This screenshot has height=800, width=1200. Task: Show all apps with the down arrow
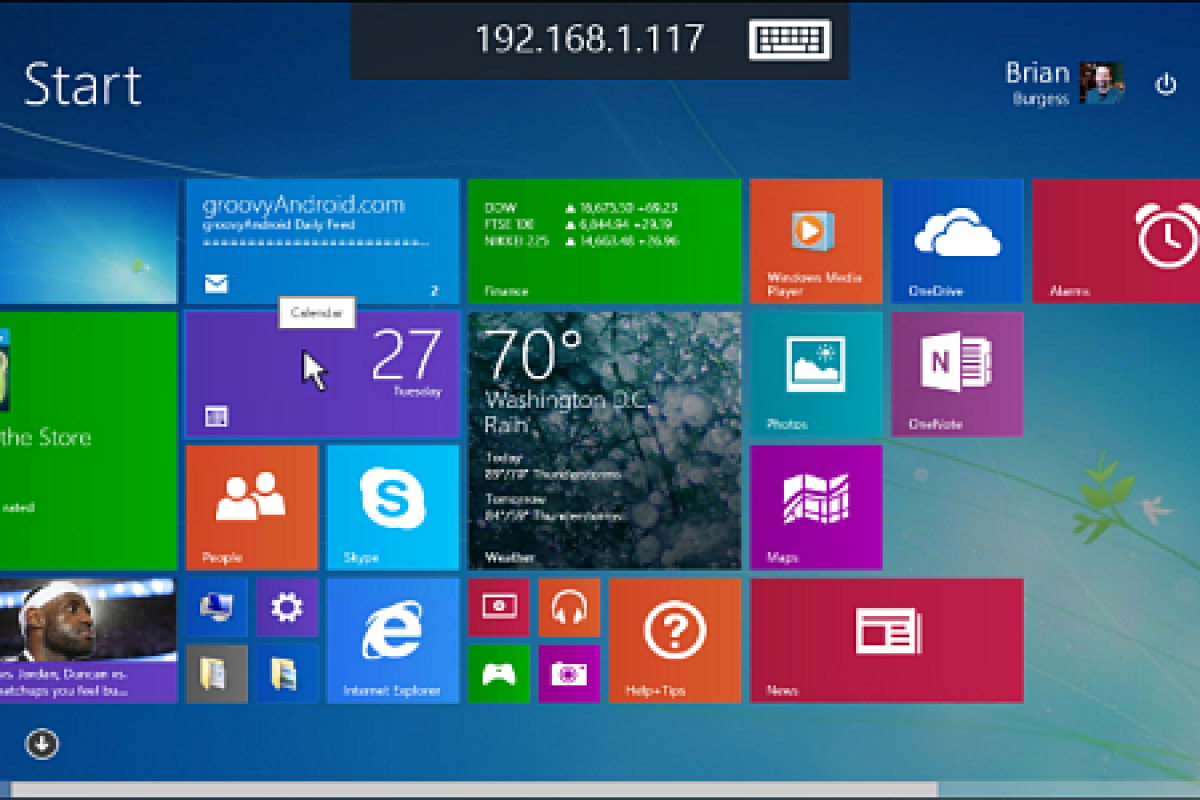coord(42,744)
